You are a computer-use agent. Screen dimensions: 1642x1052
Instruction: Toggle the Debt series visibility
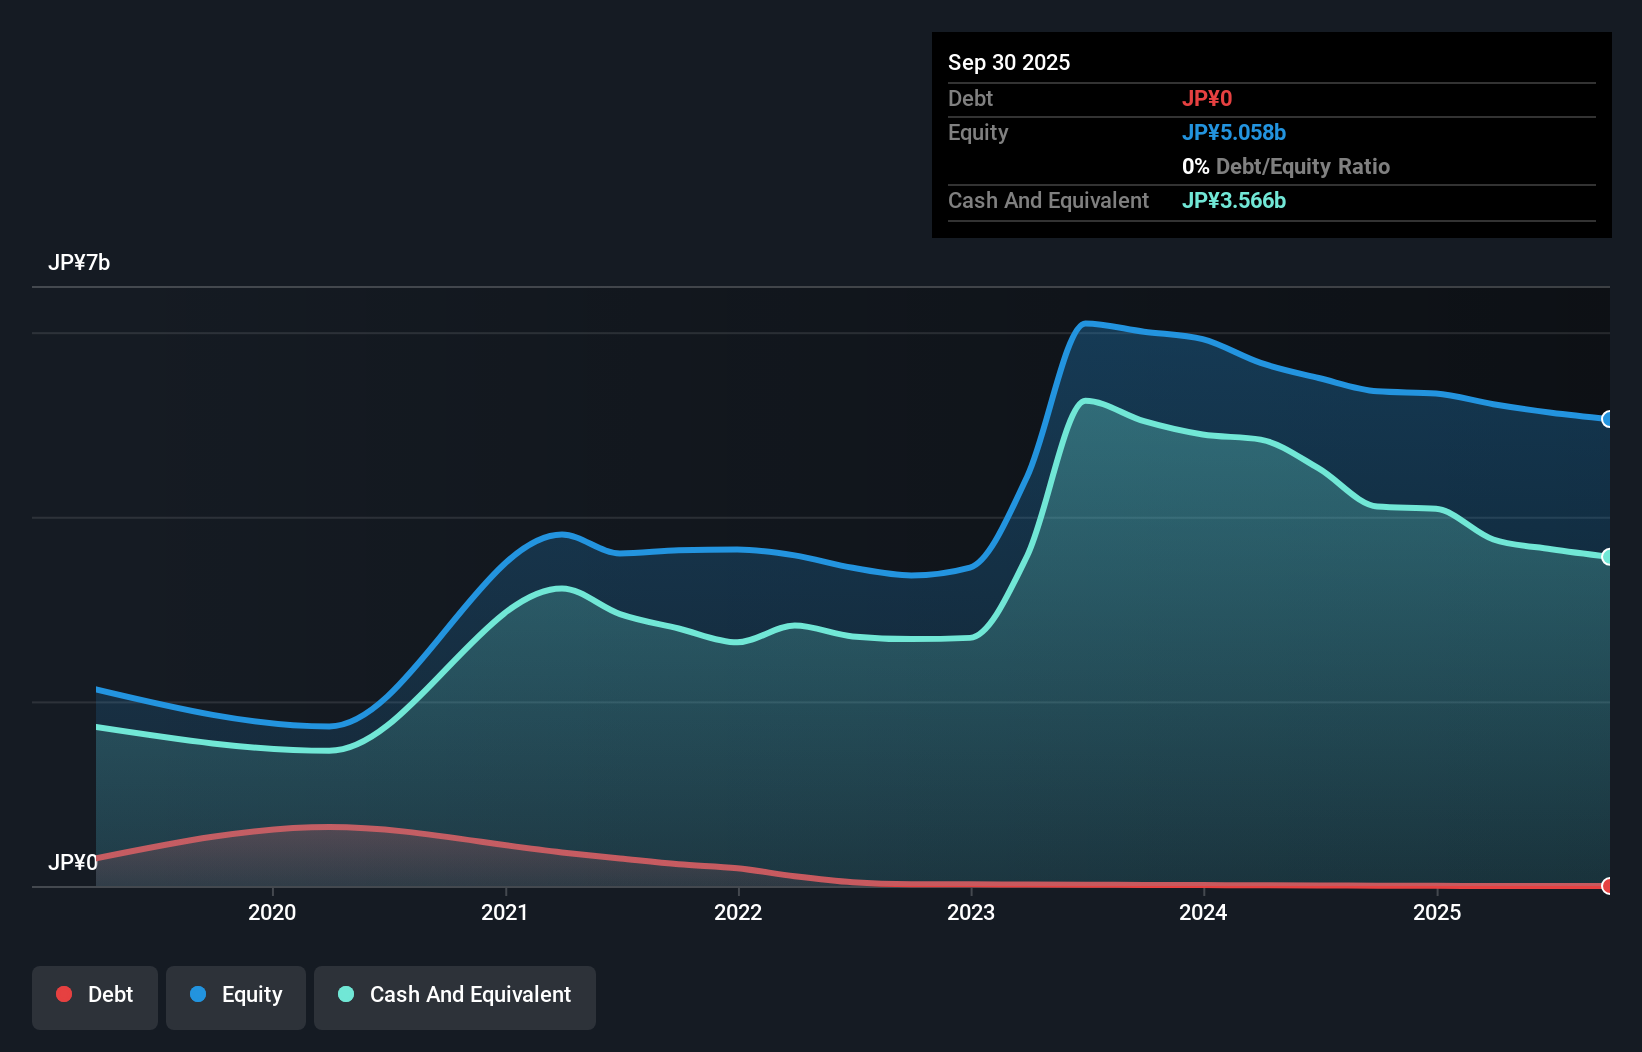coord(94,996)
